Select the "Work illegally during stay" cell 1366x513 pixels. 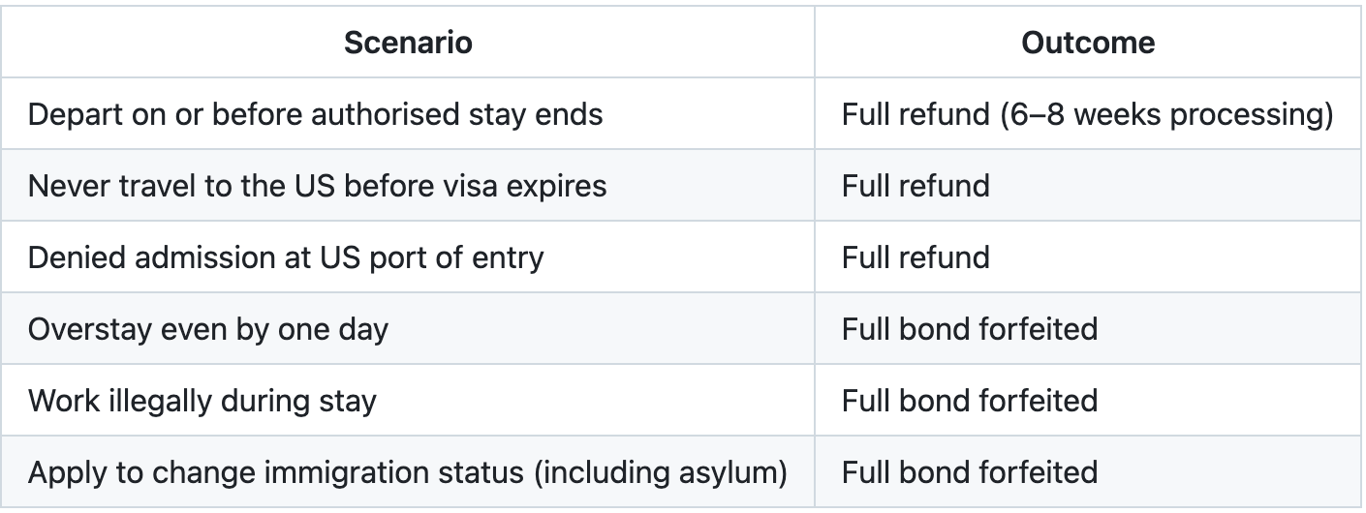(x=202, y=400)
